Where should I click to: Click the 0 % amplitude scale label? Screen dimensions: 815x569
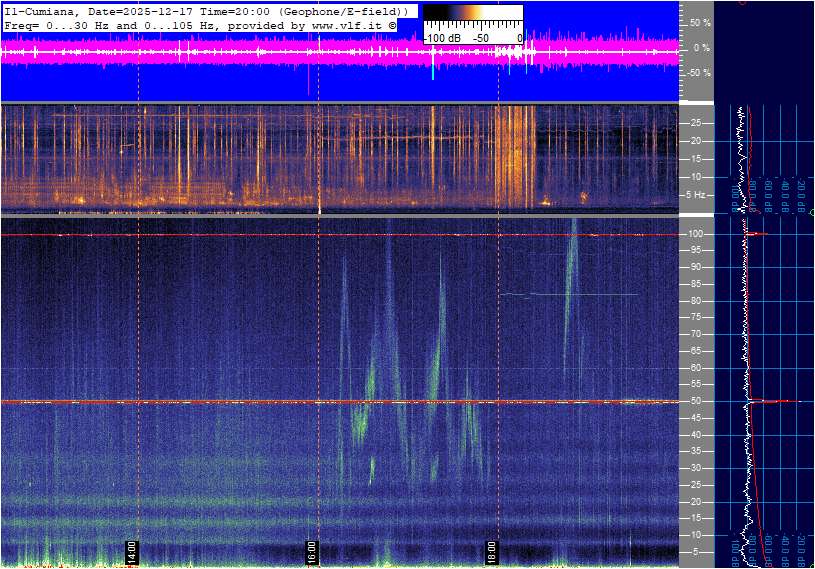point(702,48)
